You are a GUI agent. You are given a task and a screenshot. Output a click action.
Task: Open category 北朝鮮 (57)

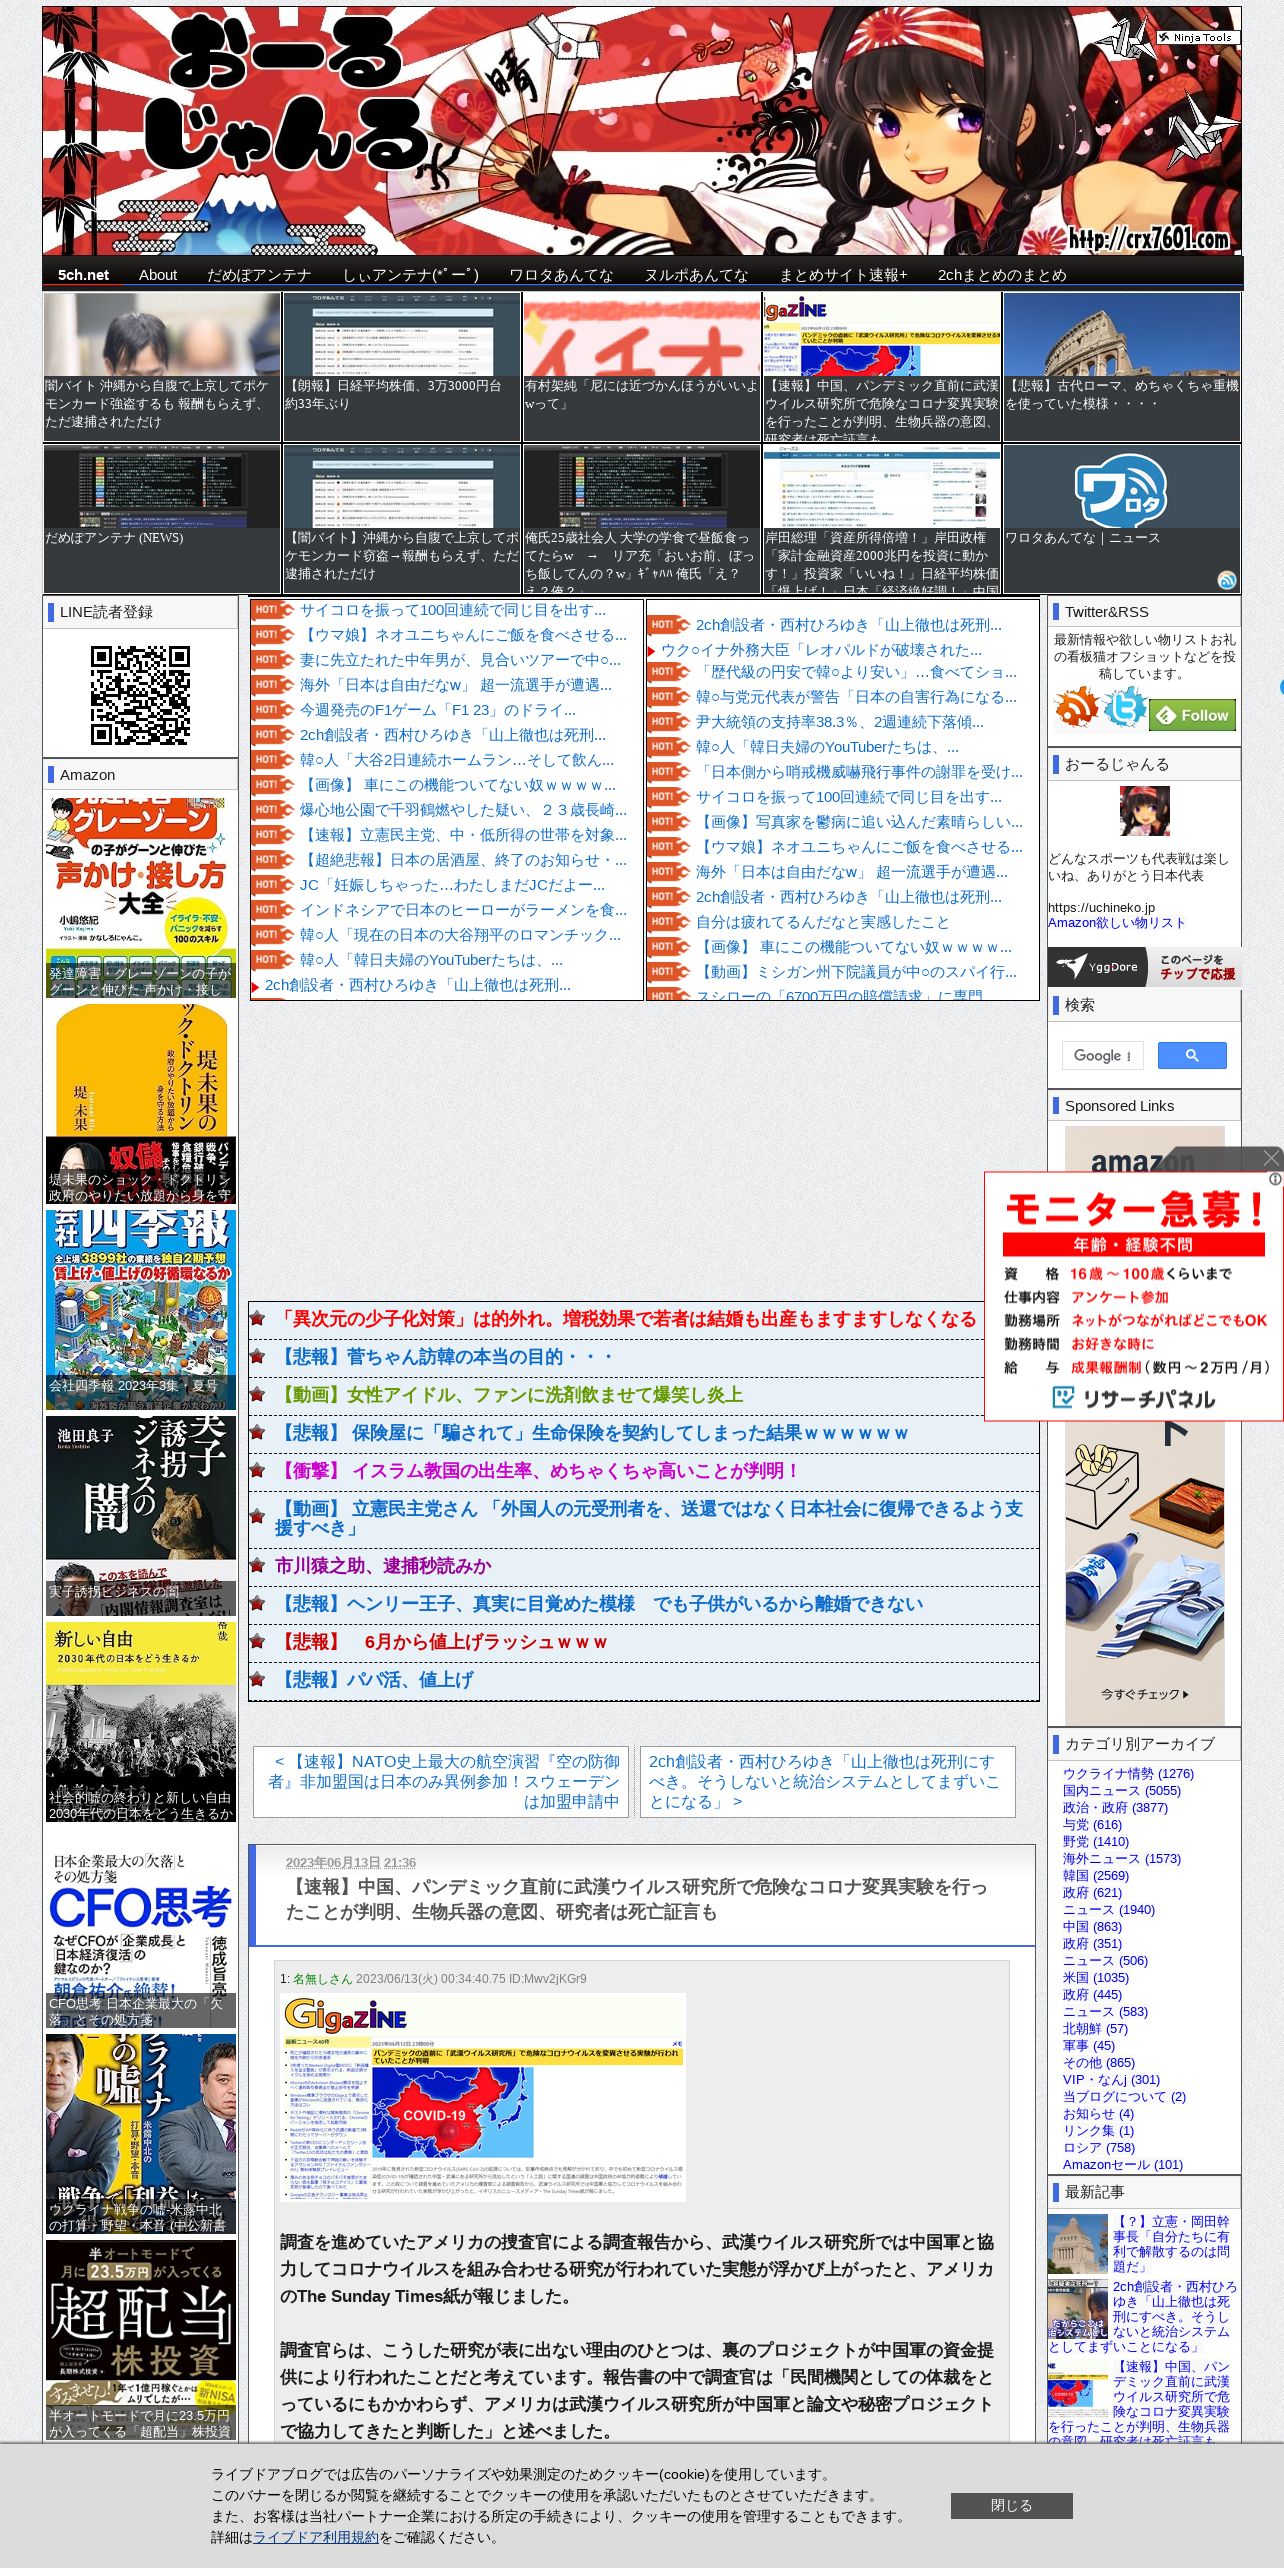1095,2028
